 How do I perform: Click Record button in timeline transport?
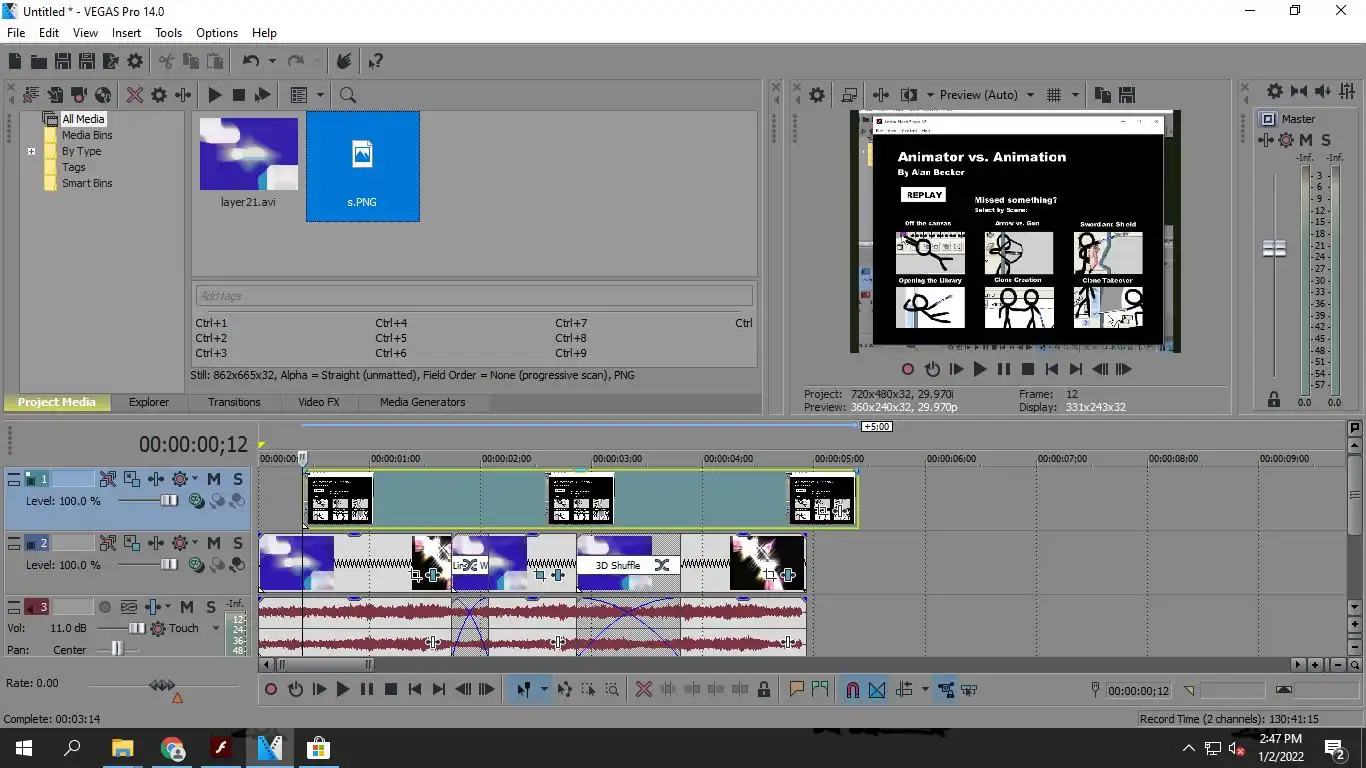pos(270,689)
